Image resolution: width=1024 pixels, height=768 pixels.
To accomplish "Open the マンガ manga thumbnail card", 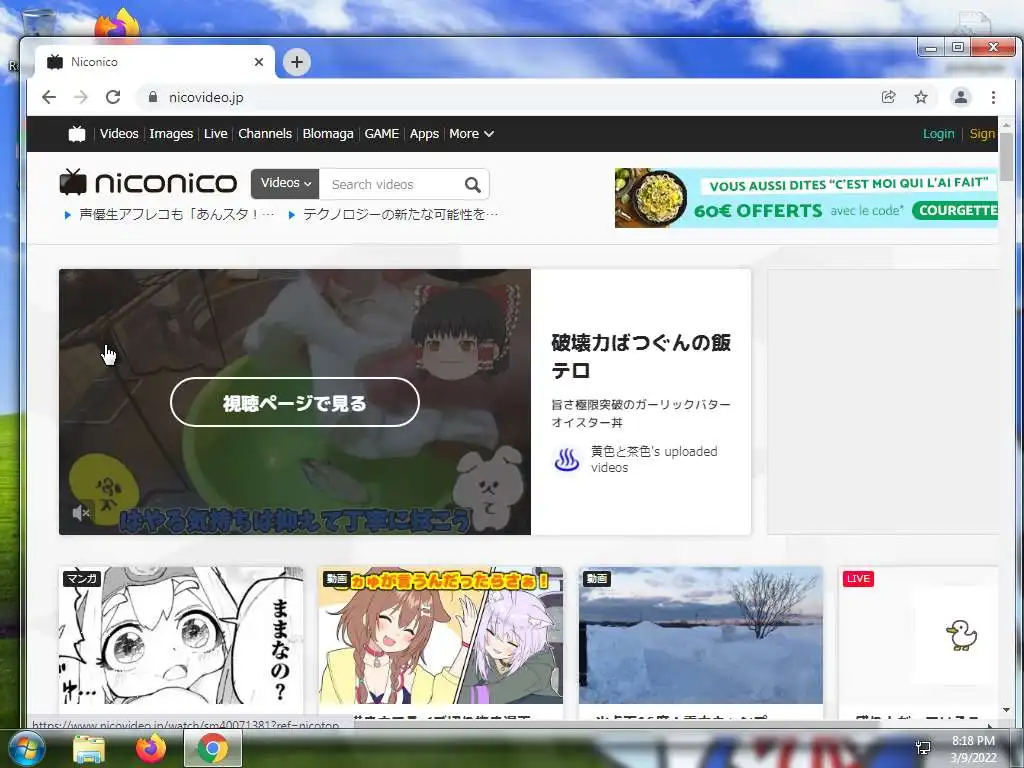I will click(x=181, y=635).
